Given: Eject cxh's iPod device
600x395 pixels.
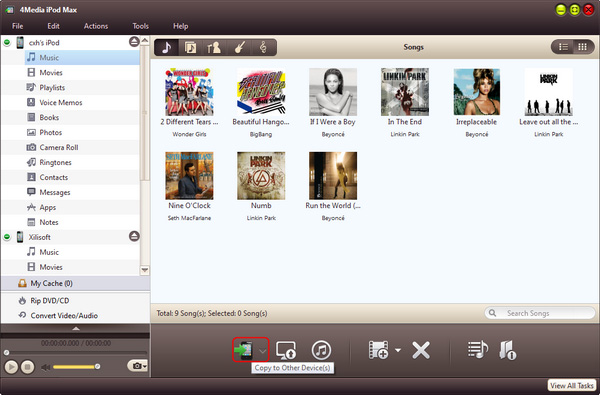Looking at the screenshot, I should pyautogui.click(x=134, y=42).
